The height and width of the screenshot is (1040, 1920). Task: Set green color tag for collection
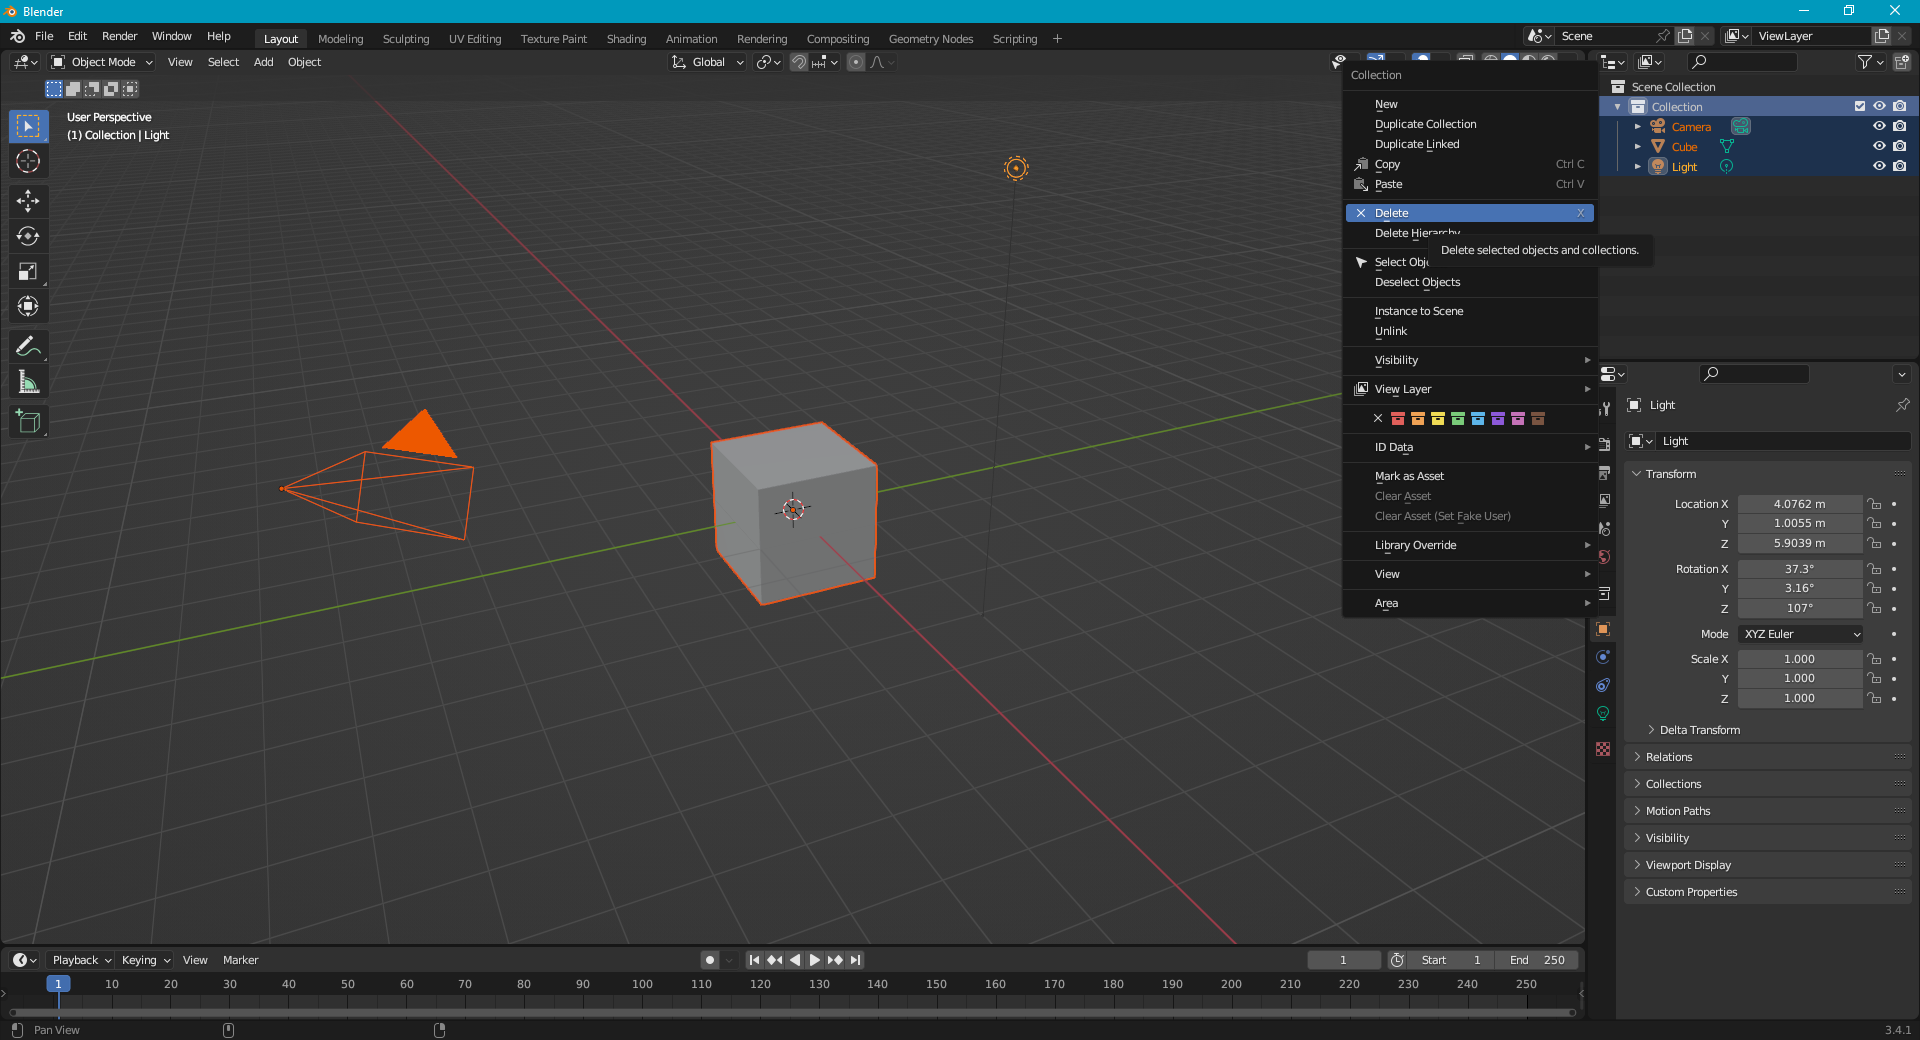1458,418
